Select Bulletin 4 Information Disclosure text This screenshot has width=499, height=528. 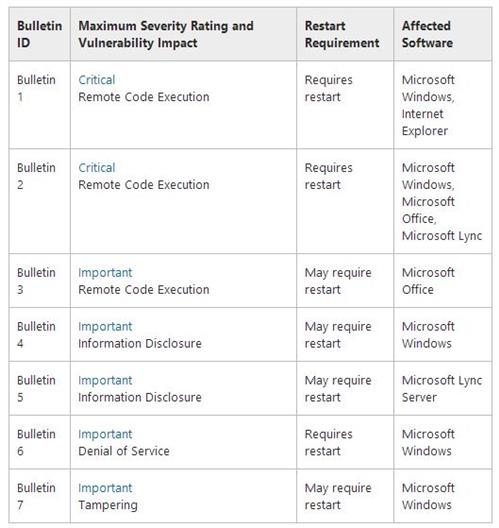click(x=140, y=343)
